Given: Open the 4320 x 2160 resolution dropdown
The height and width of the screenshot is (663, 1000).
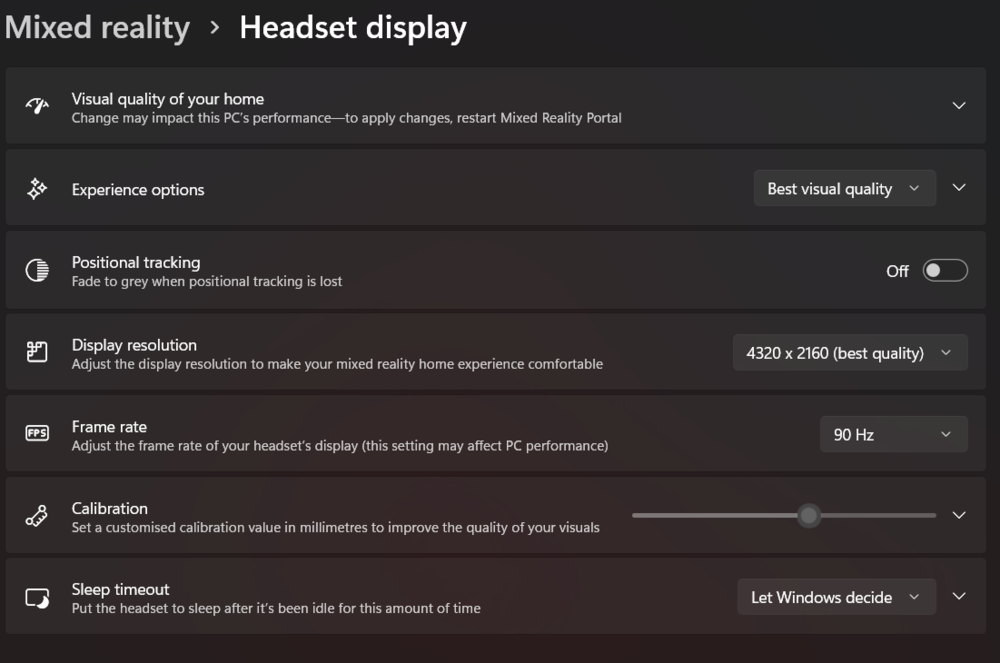Looking at the screenshot, I should (x=850, y=353).
